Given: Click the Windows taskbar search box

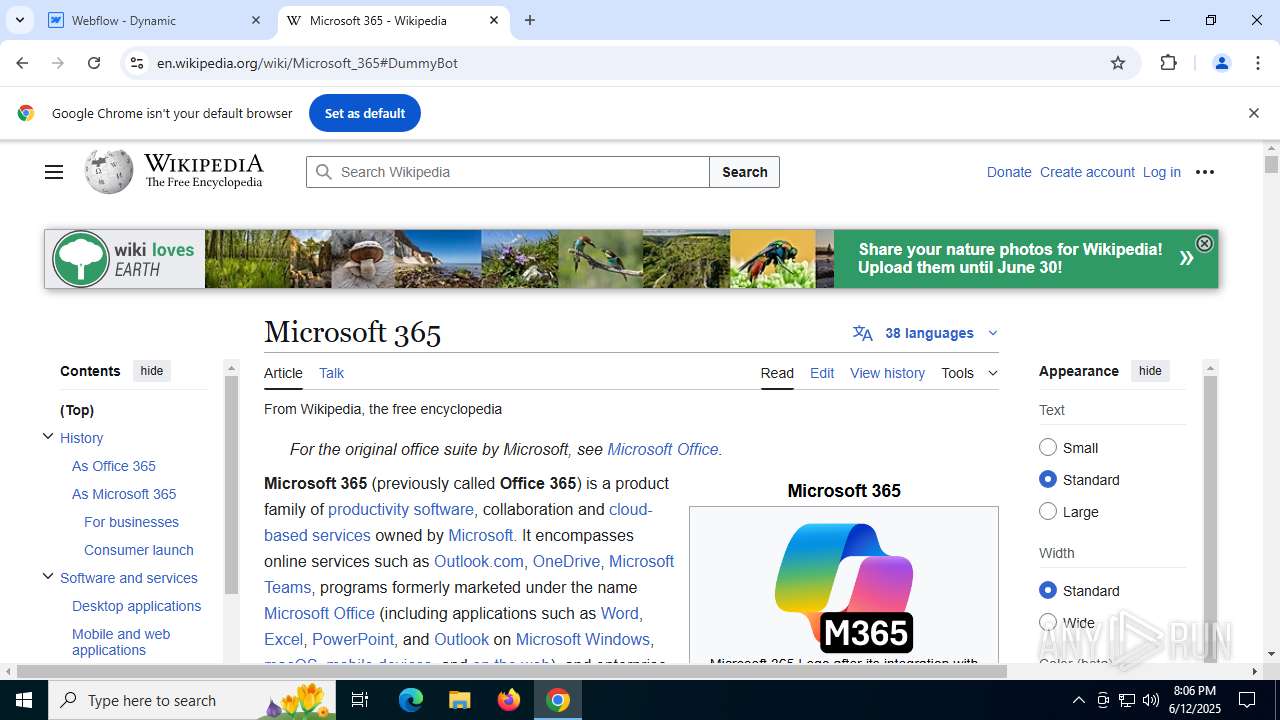Looking at the screenshot, I should (193, 700).
